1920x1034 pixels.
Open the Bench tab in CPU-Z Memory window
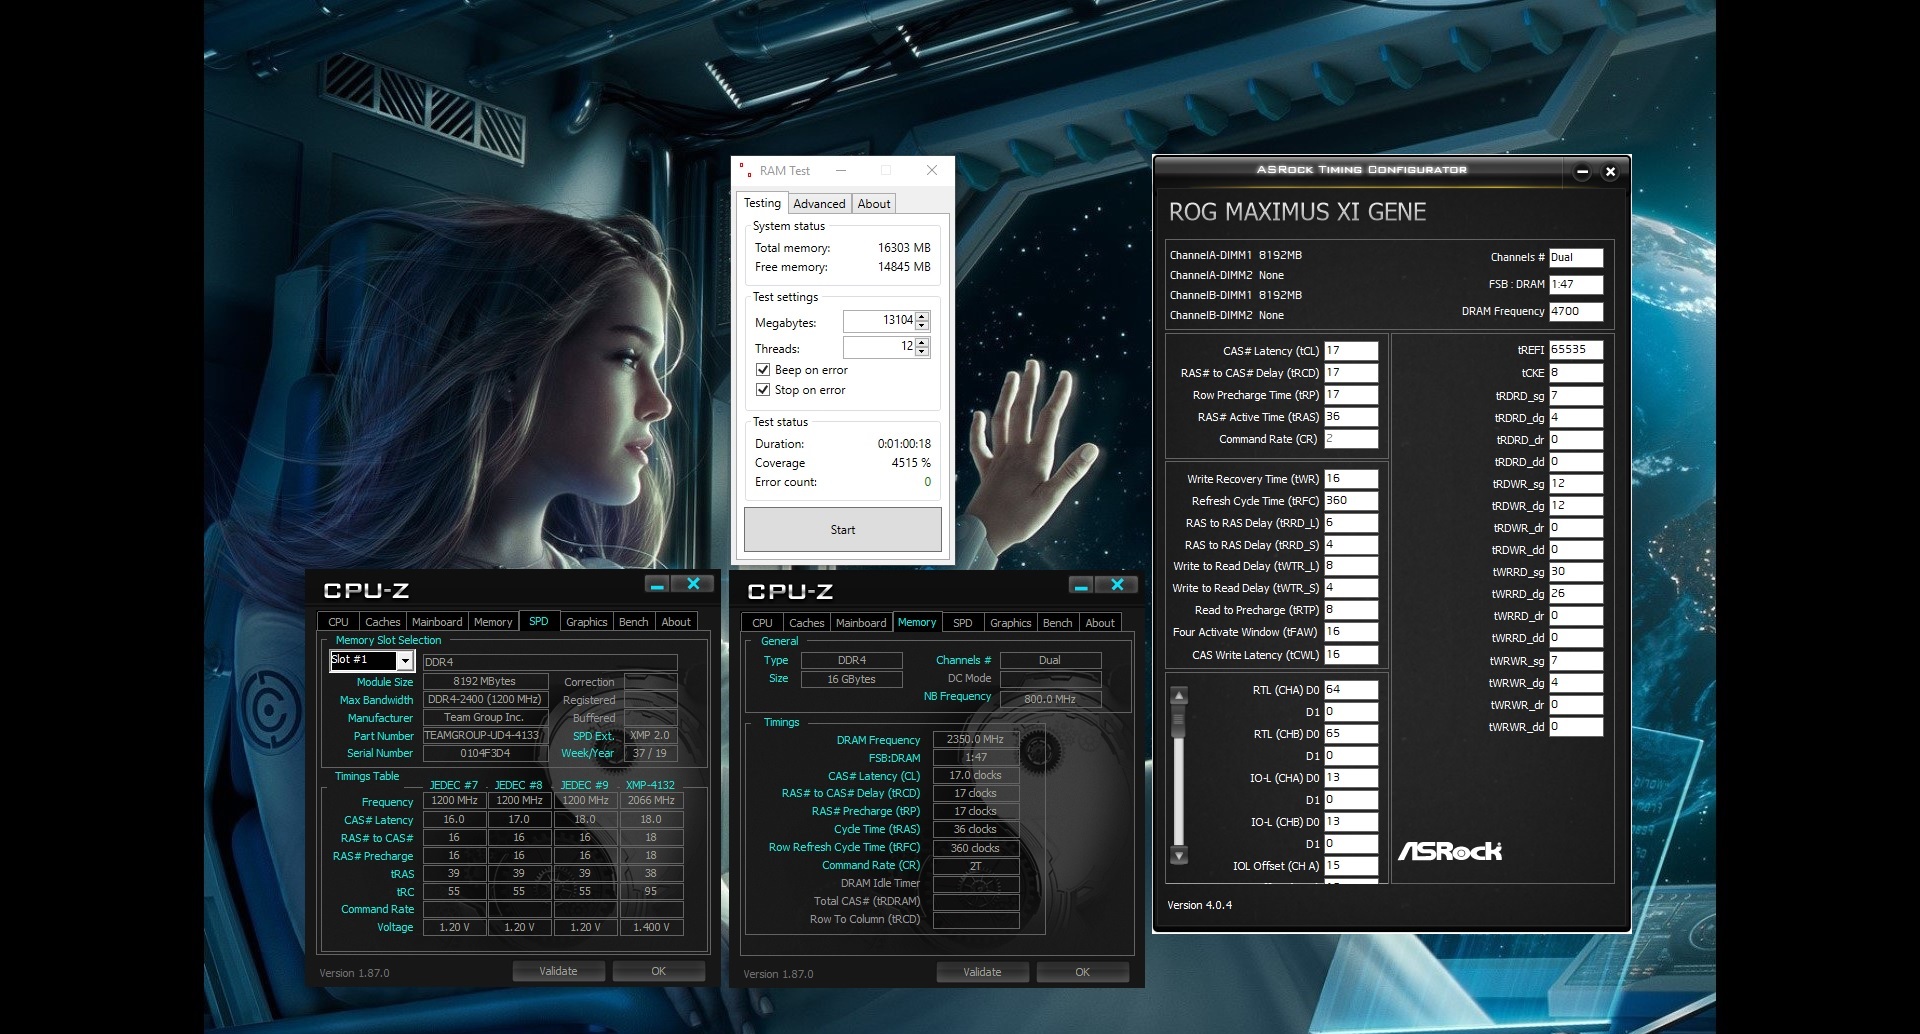[x=1057, y=623]
